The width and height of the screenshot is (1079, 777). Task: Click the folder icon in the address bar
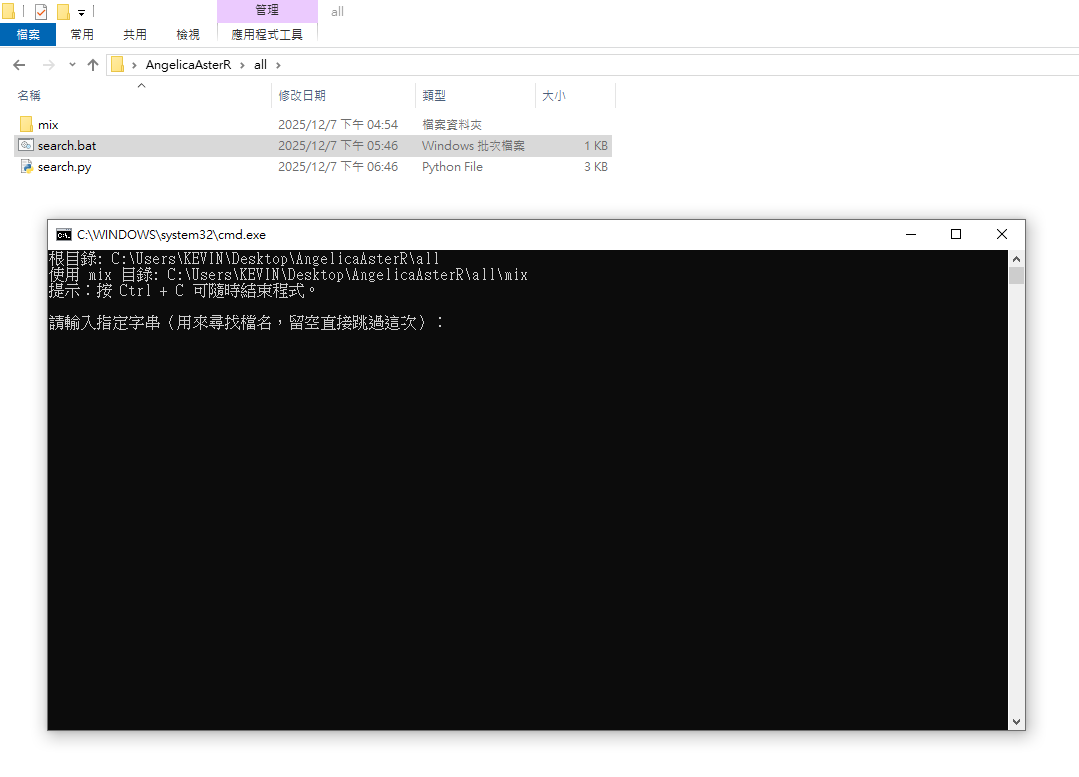pos(118,65)
